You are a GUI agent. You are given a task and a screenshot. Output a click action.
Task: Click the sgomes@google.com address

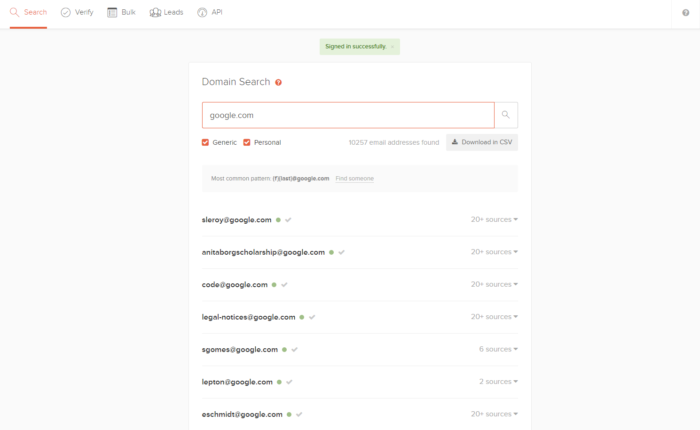pos(240,350)
